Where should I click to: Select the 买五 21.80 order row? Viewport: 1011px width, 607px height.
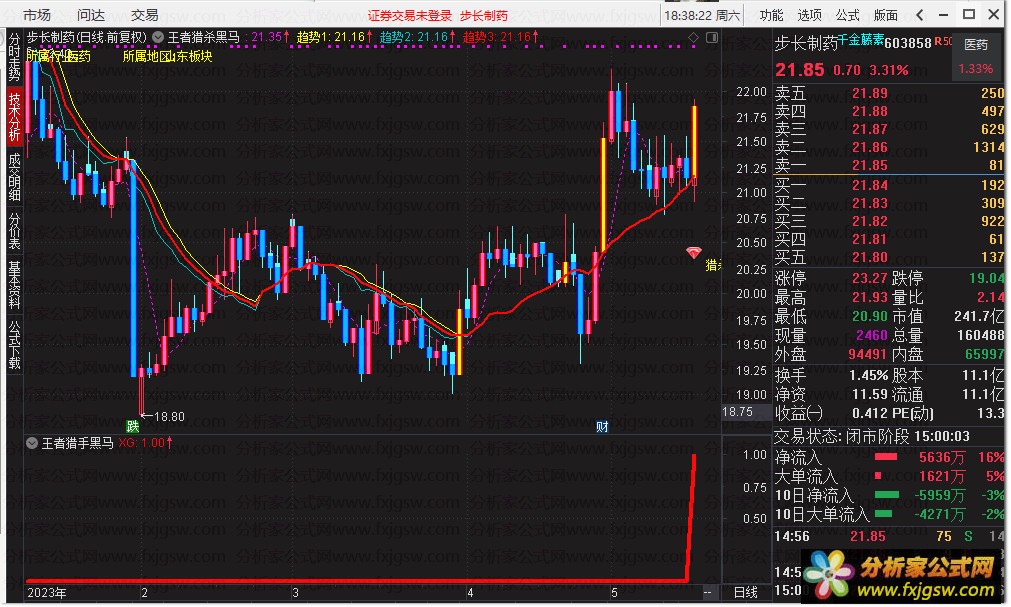pyautogui.click(x=889, y=257)
